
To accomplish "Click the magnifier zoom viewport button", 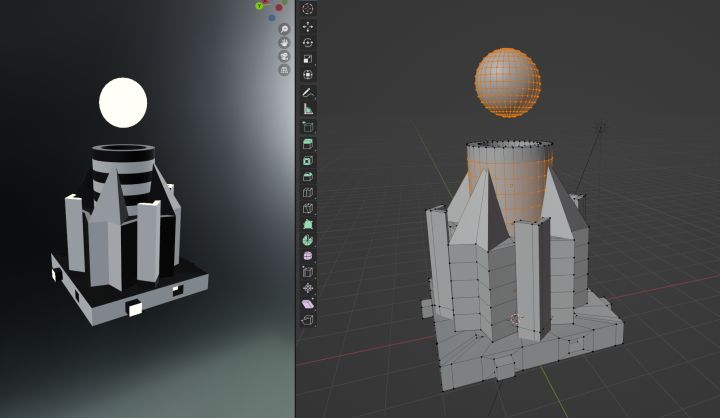I will pyautogui.click(x=284, y=30).
